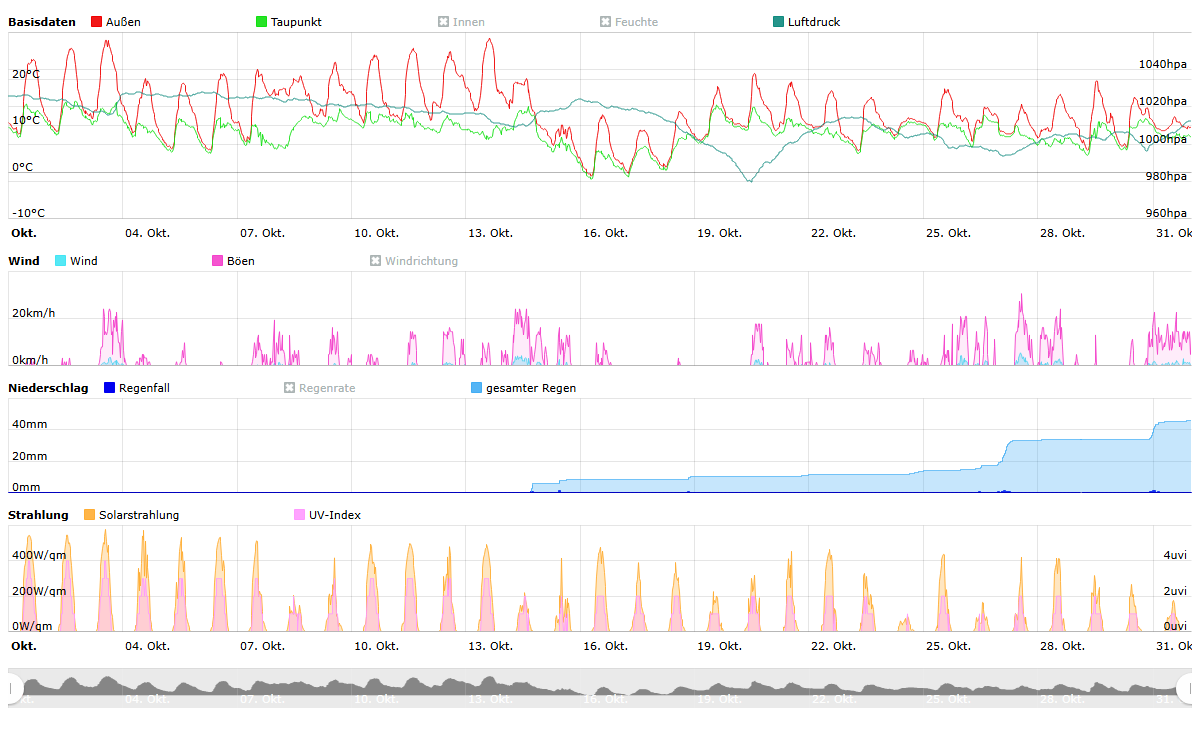Click the Luftdruck legend label
This screenshot has width=1200, height=750.
coord(813,22)
